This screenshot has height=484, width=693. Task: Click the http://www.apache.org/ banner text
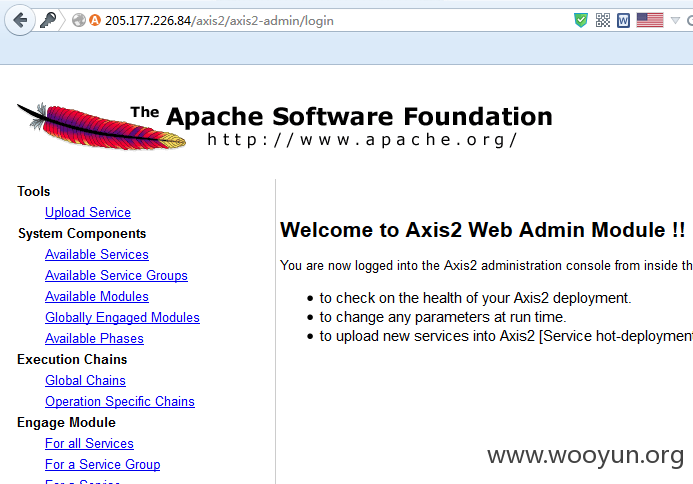click(x=362, y=140)
